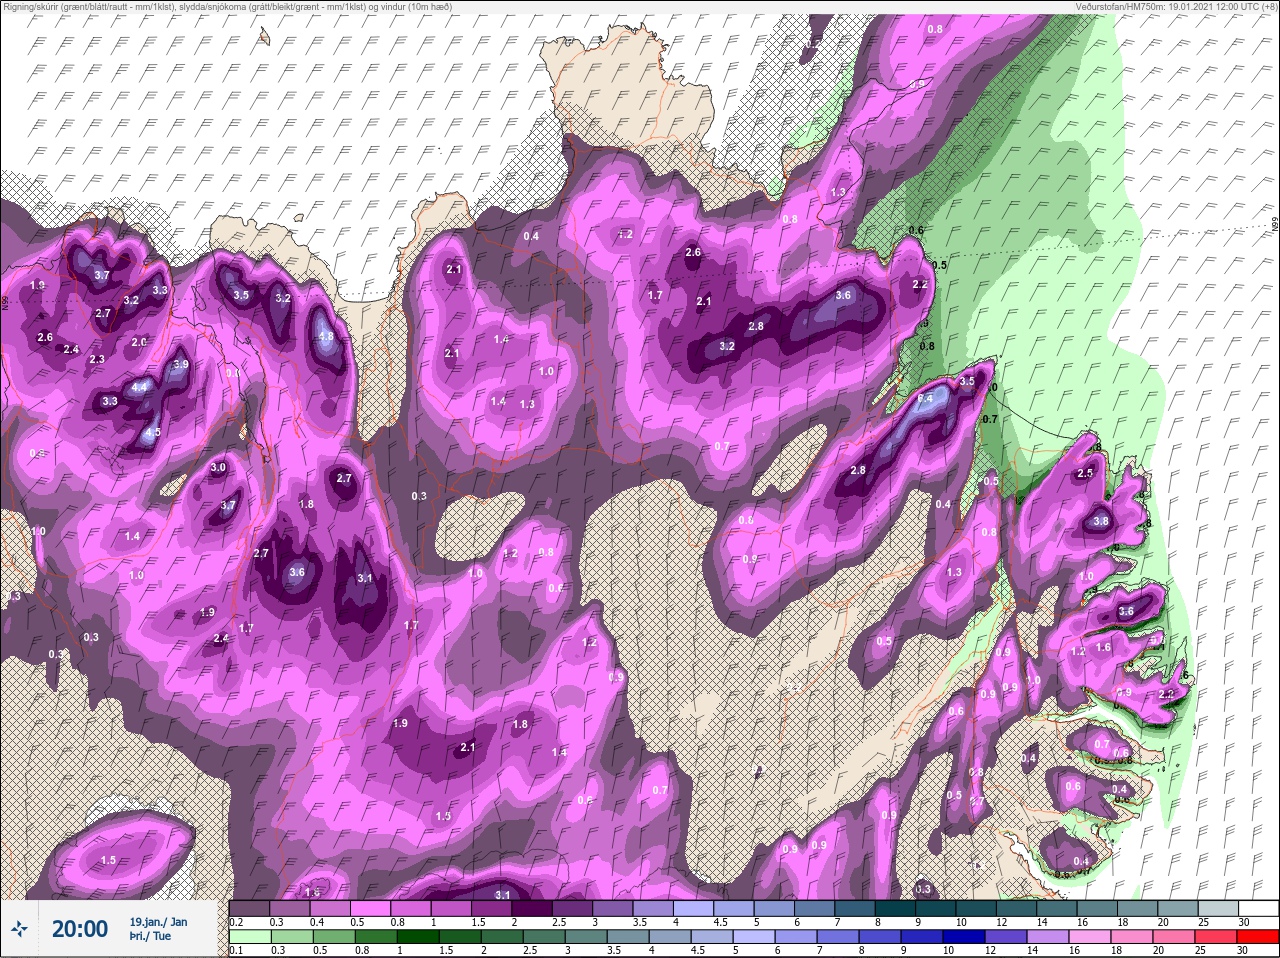Select the red lower legend swatch at 30
Image resolution: width=1280 pixels, height=958 pixels.
click(x=1259, y=937)
